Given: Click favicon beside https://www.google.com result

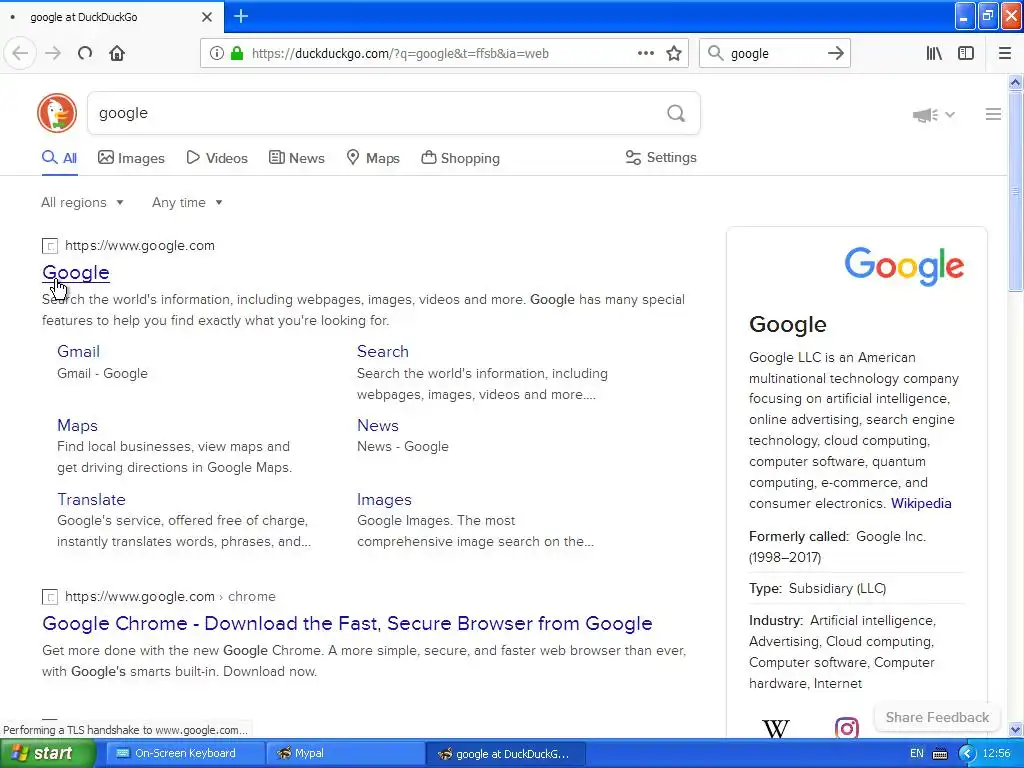Looking at the screenshot, I should tap(50, 246).
